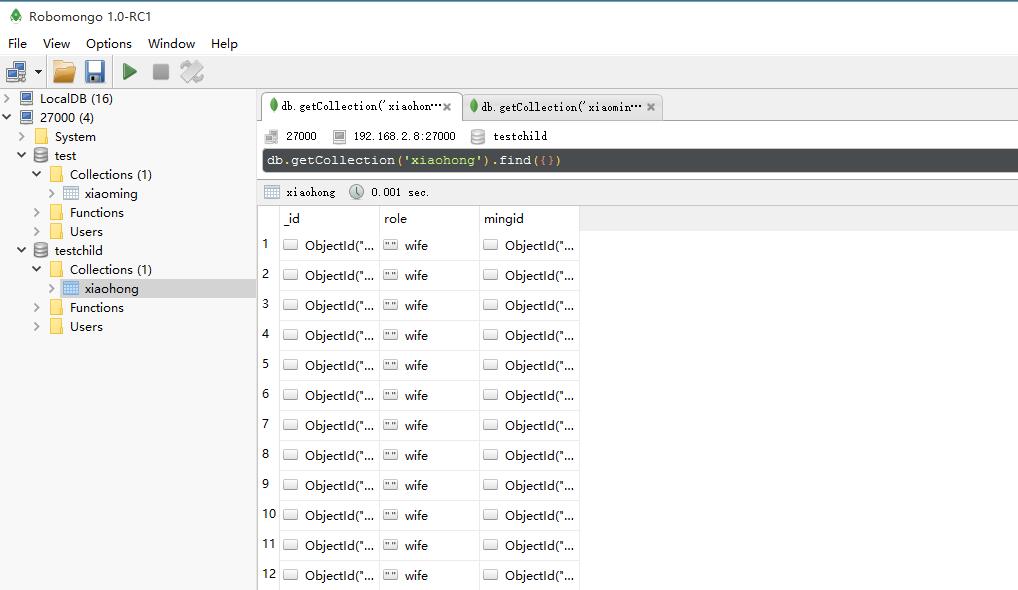
Task: Click into the query editor field
Action: point(639,160)
